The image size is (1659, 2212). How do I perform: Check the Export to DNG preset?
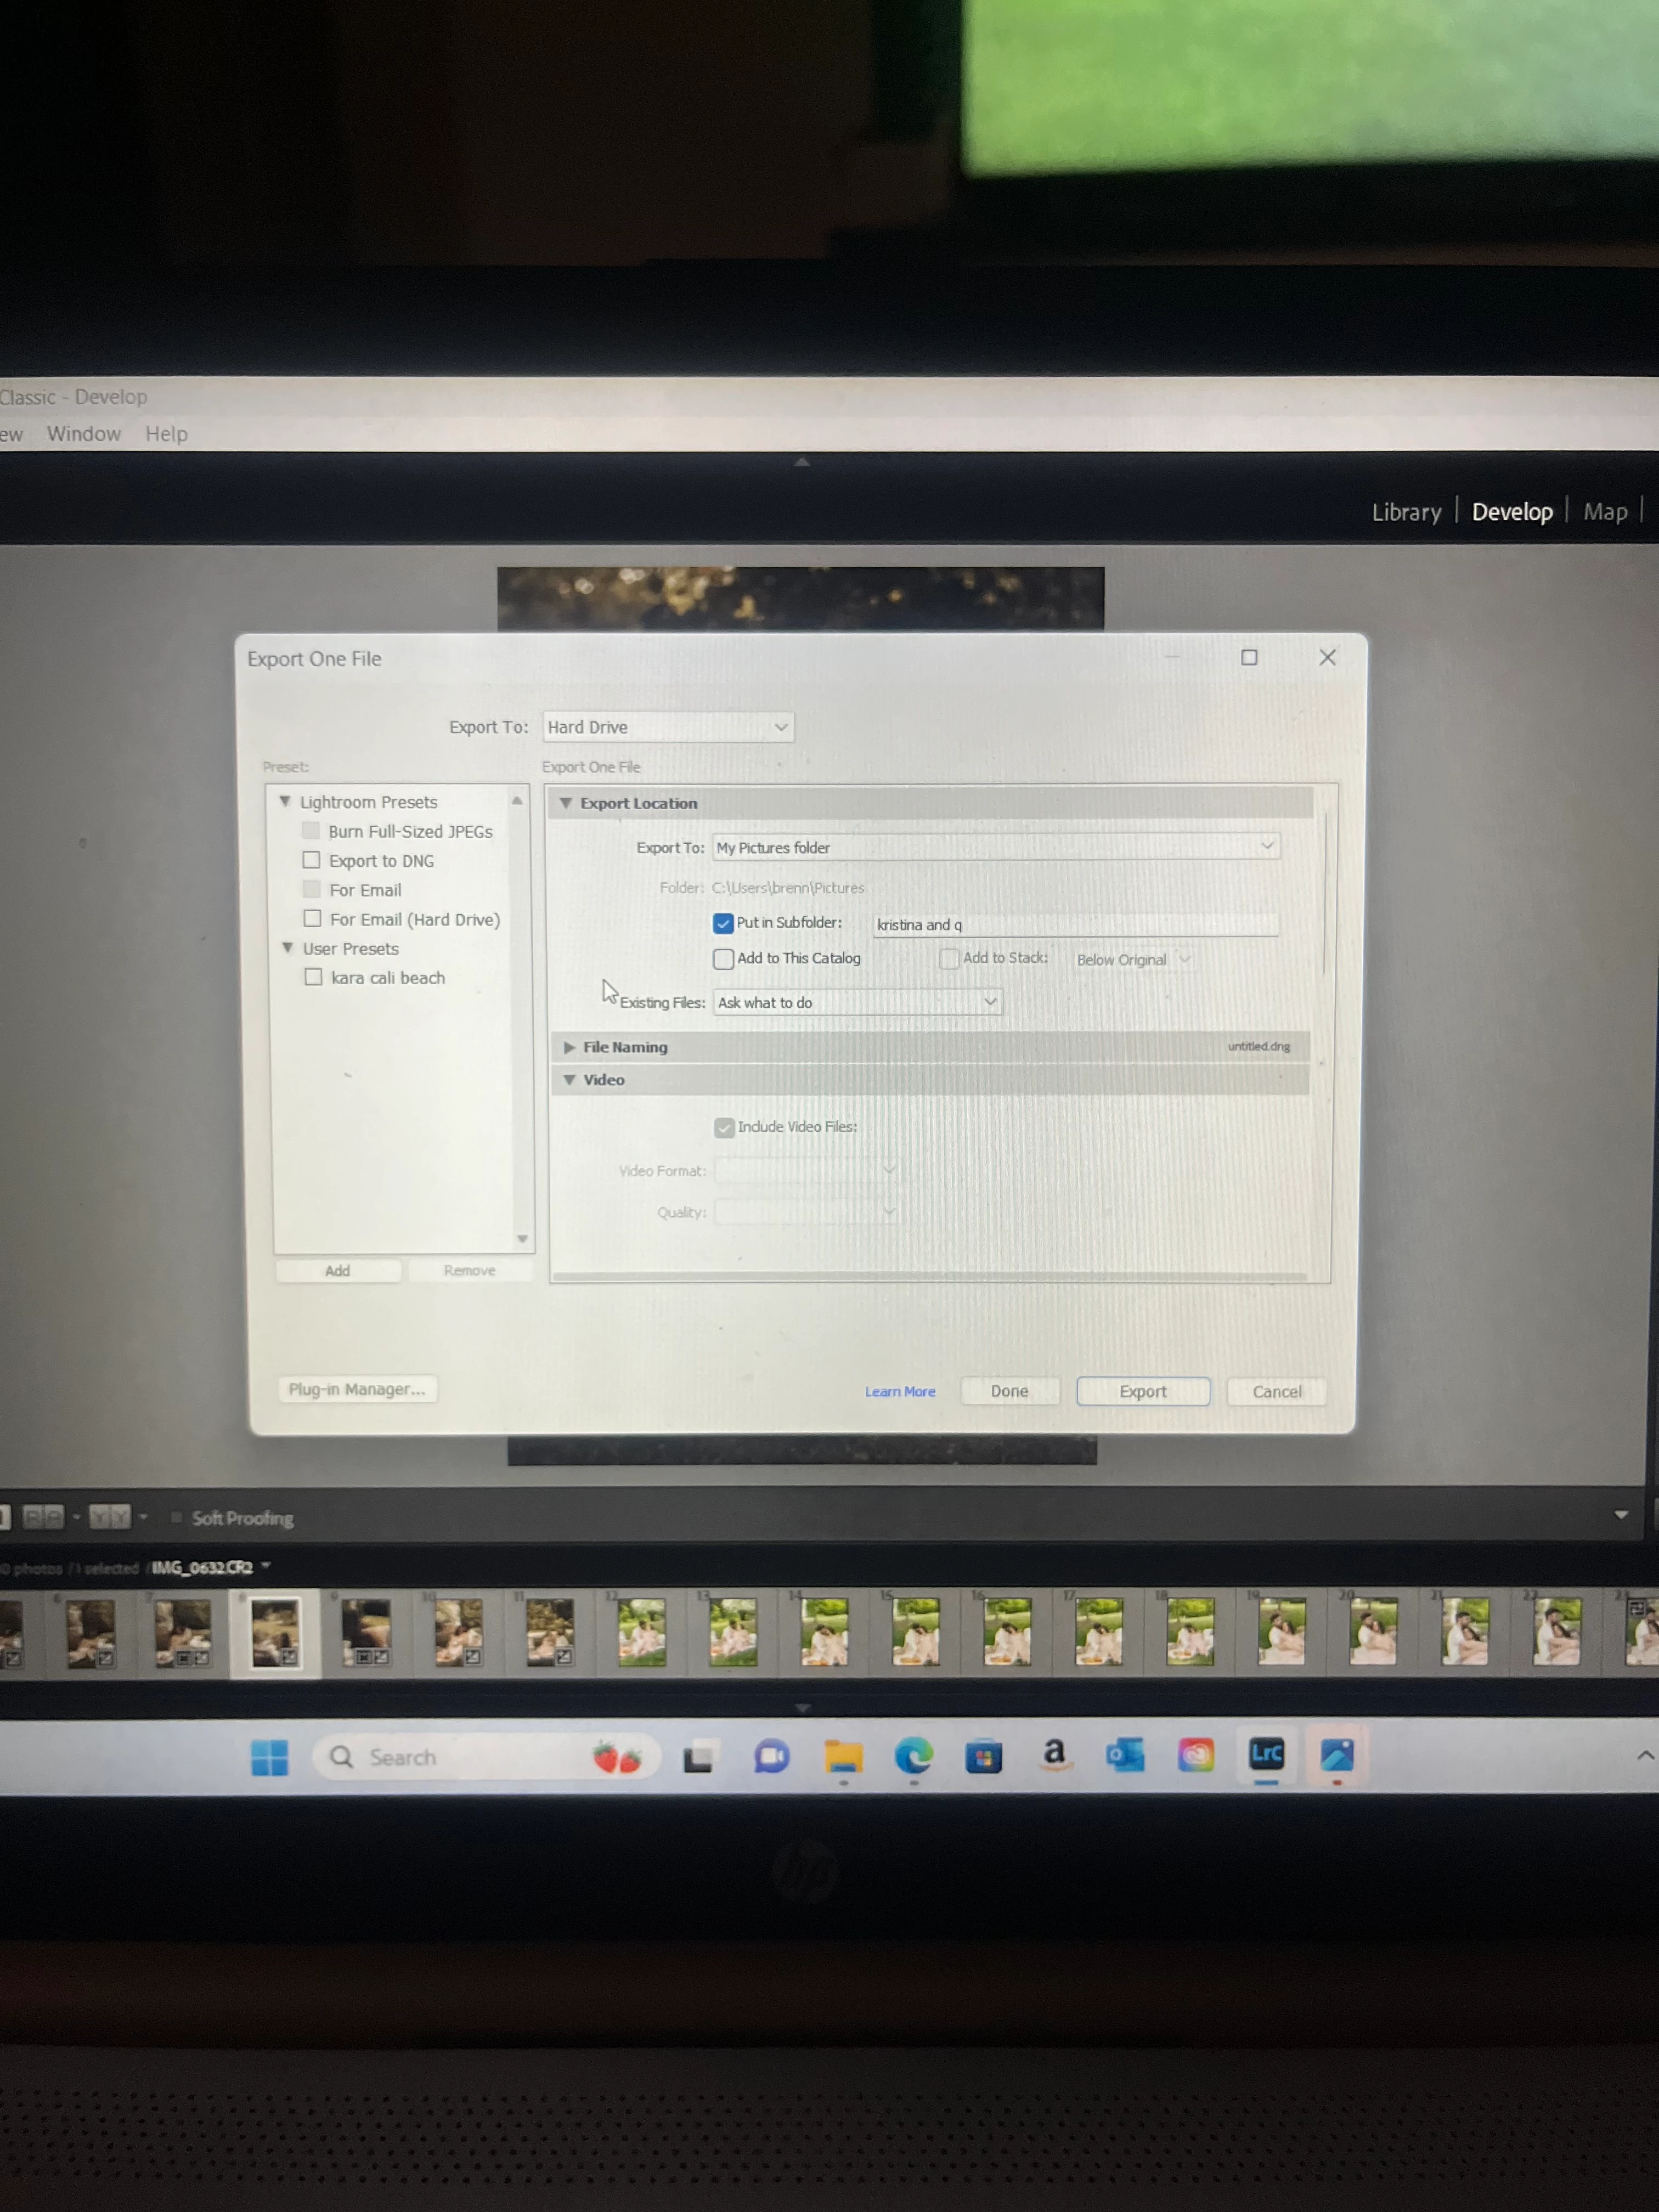312,860
